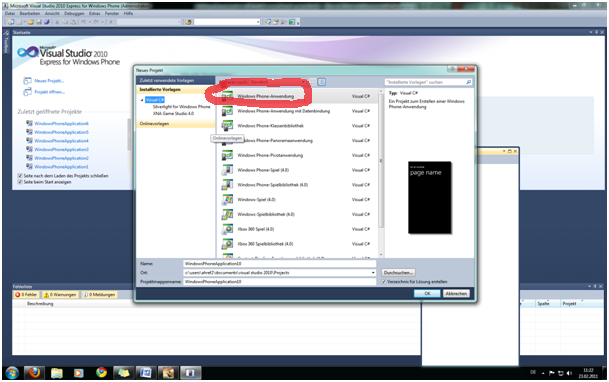
Task: Click New Project icon in main toolbar
Action: tap(11, 22)
